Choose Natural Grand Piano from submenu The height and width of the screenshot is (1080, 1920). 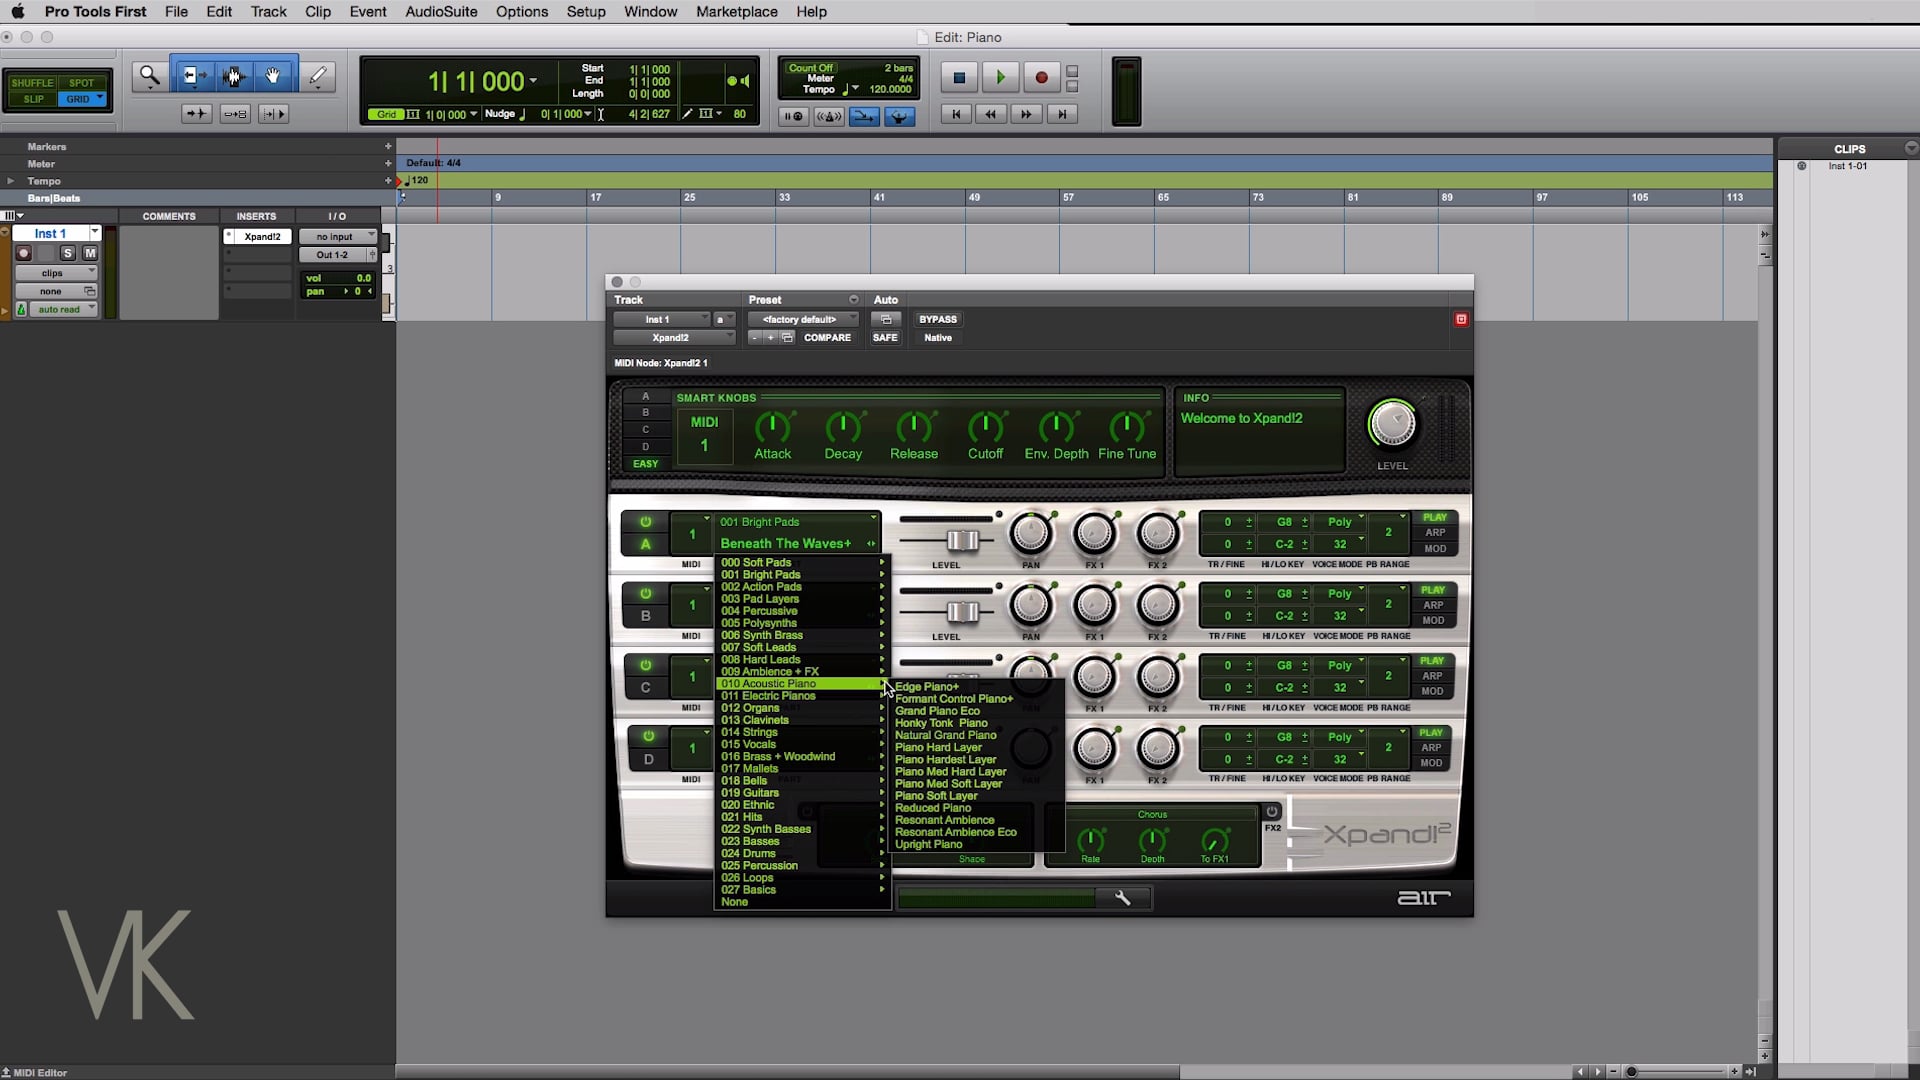(x=945, y=735)
